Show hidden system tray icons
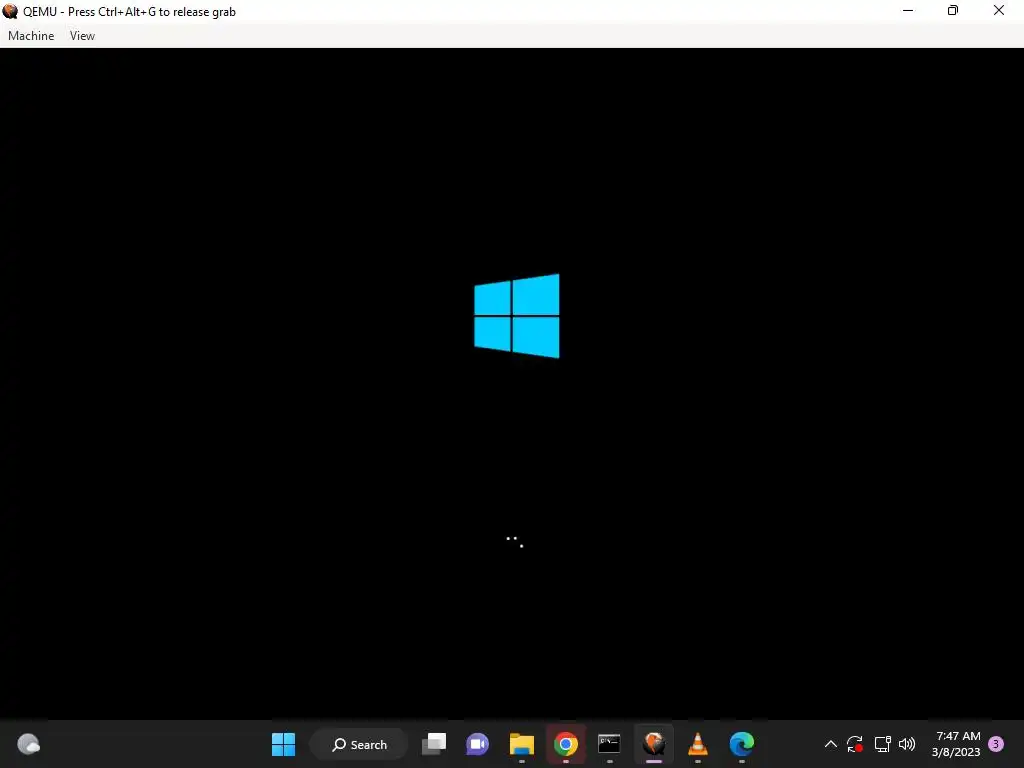This screenshot has height=768, width=1024. click(x=831, y=744)
